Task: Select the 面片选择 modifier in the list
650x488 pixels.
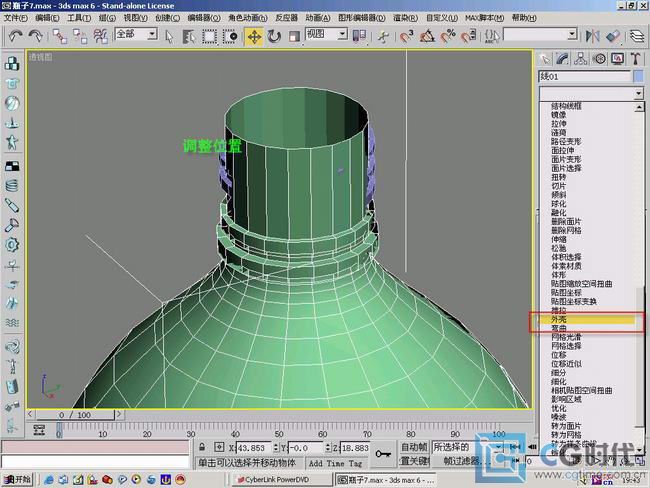Action: click(x=566, y=168)
